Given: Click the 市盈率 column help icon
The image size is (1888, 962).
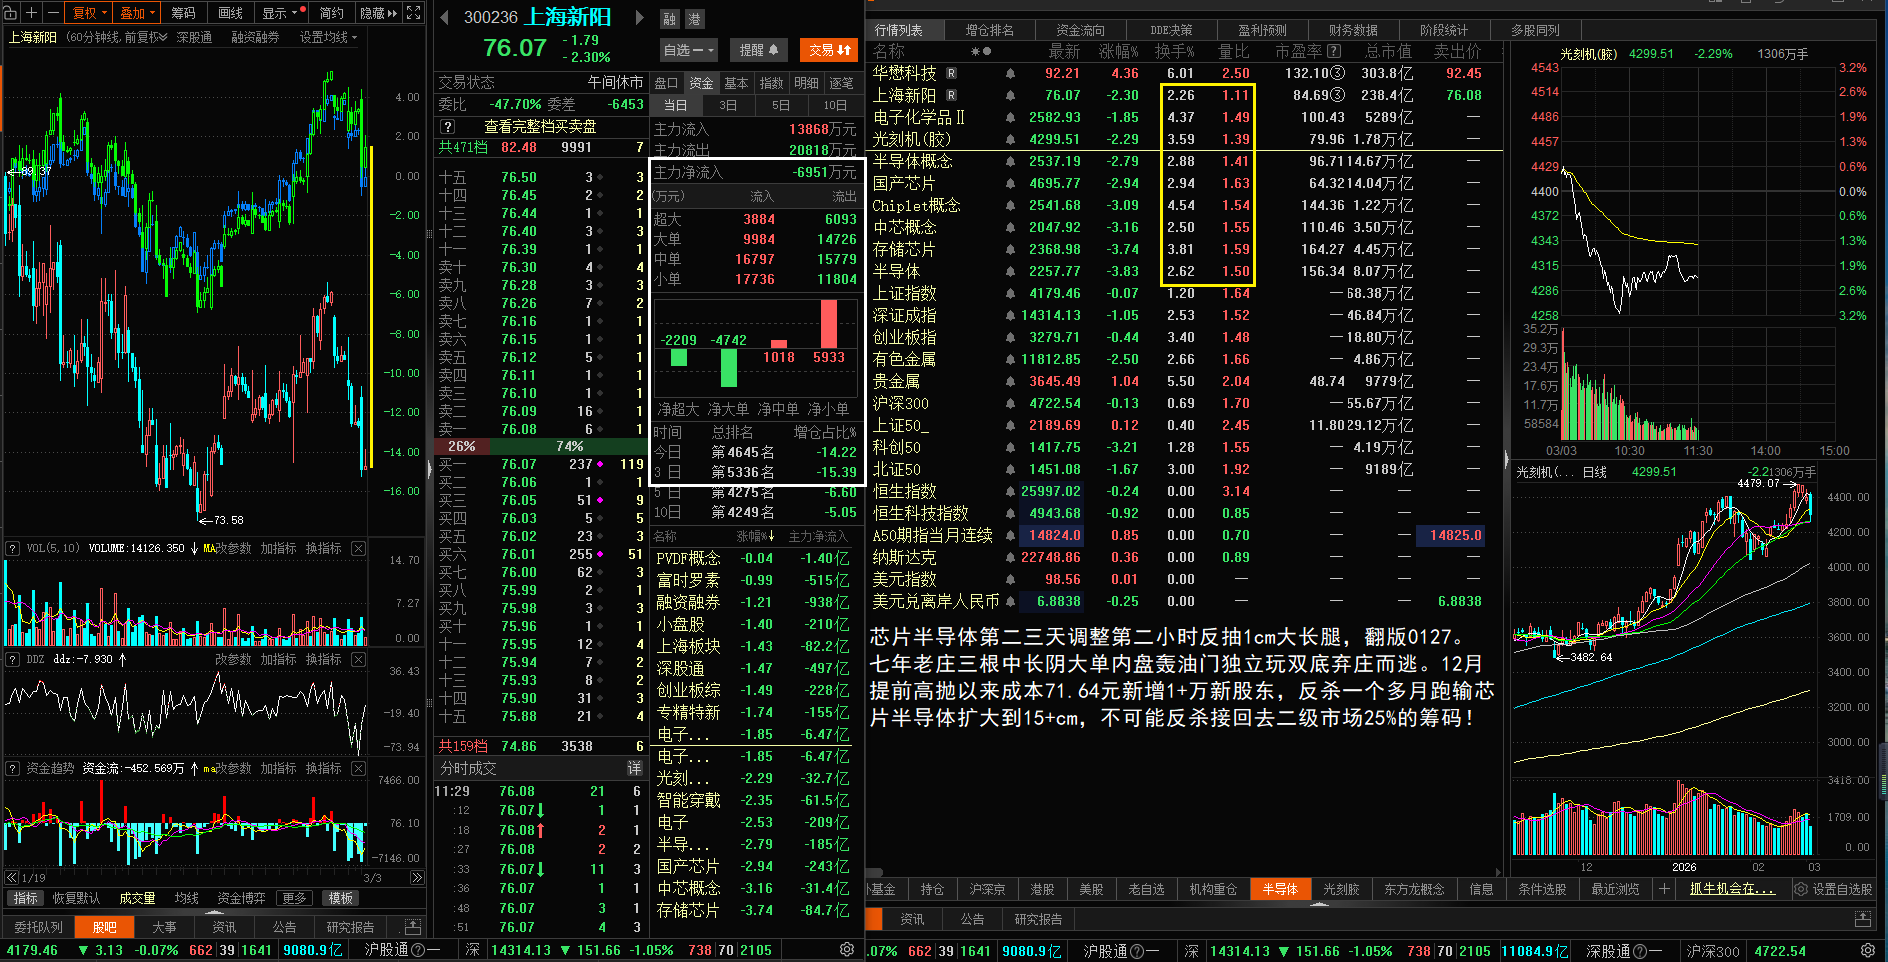Looking at the screenshot, I should pyautogui.click(x=1332, y=51).
